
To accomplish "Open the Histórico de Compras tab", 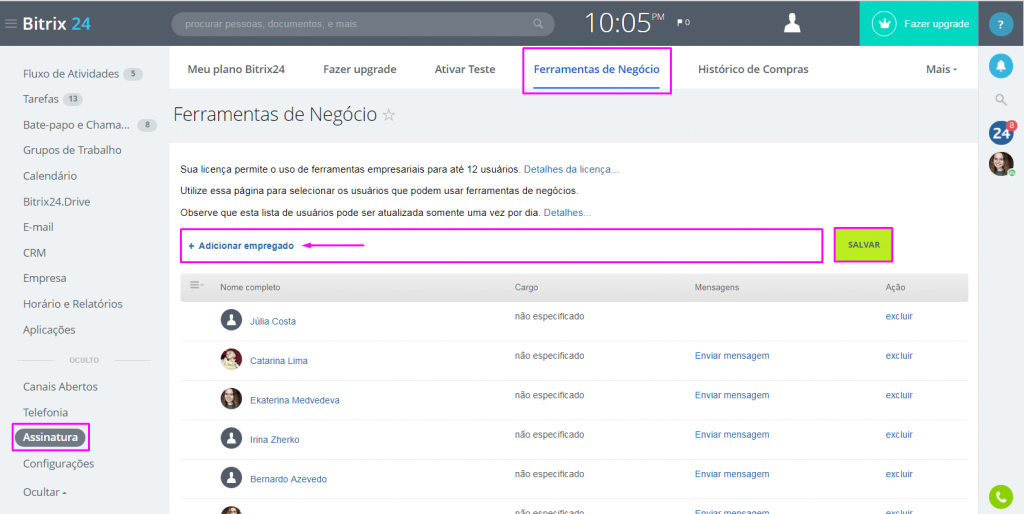I will click(753, 69).
